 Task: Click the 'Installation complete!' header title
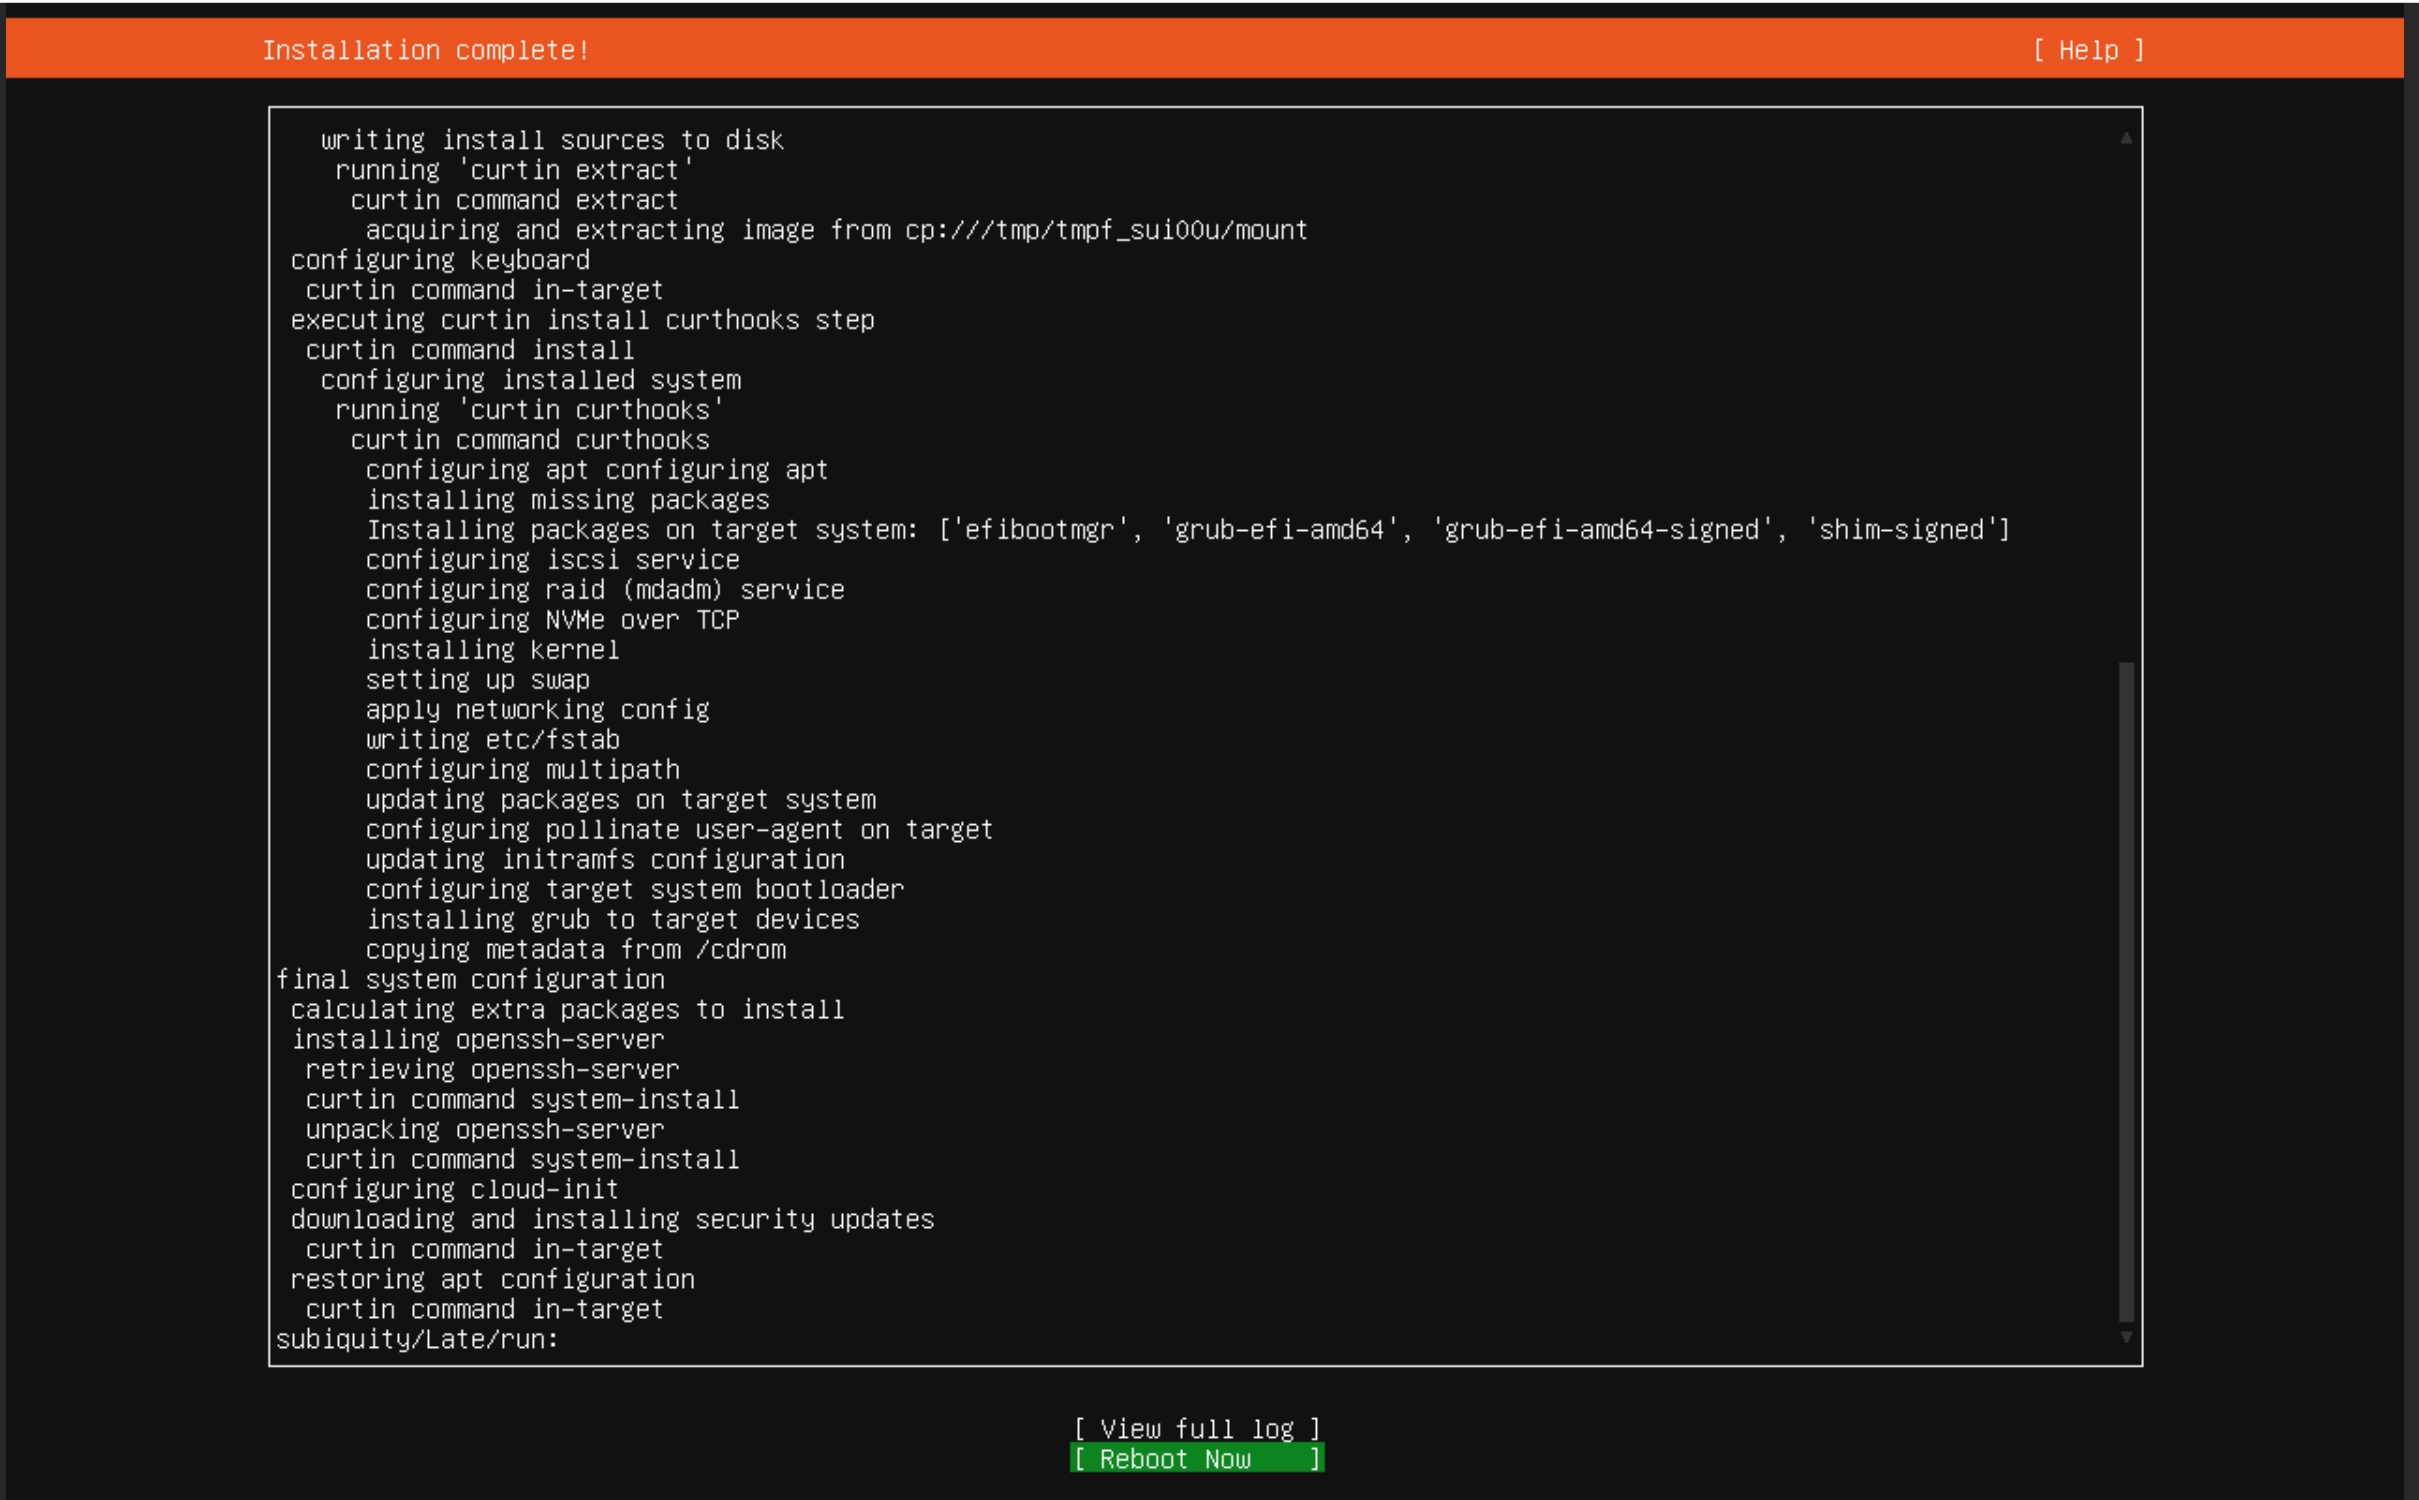[x=426, y=50]
